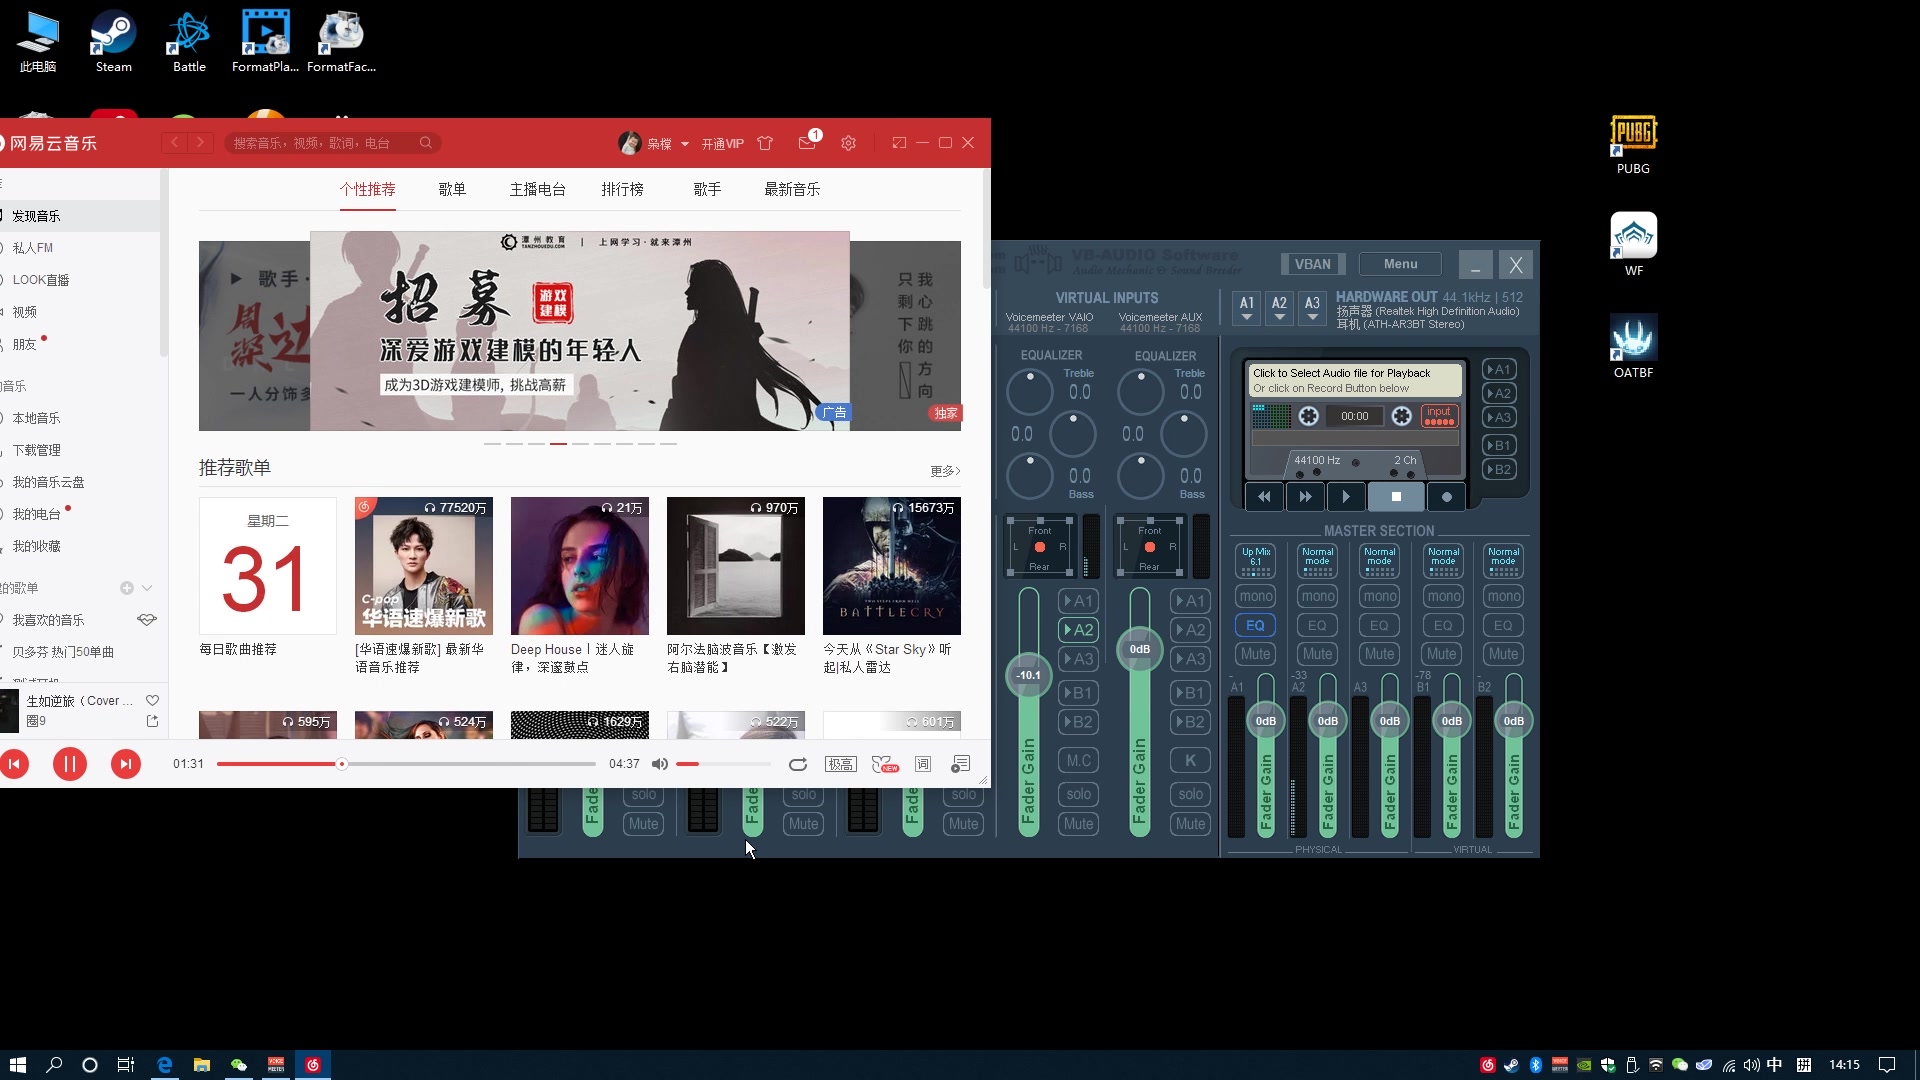Click the cassette input button
Image resolution: width=1920 pixels, height=1080 pixels.
point(1439,415)
